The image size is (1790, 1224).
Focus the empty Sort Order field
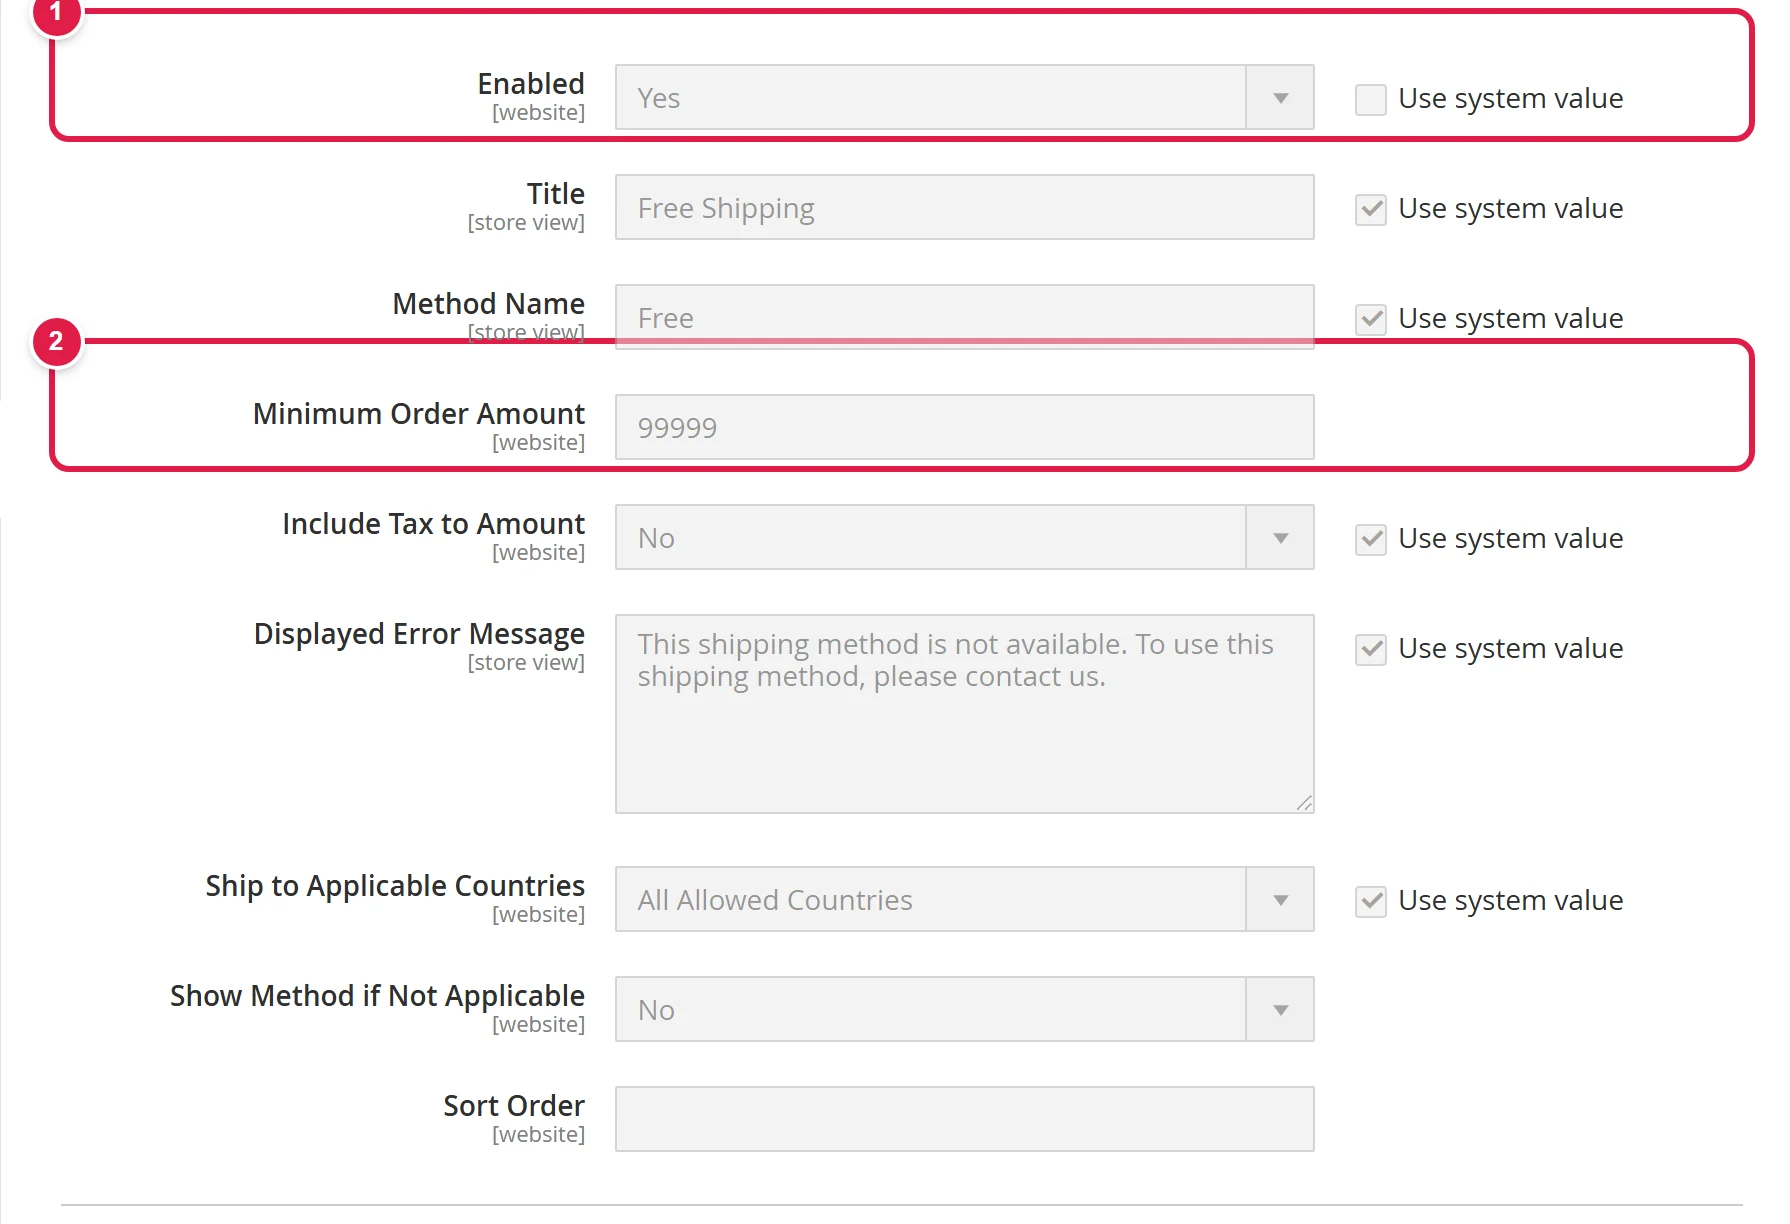964,1119
